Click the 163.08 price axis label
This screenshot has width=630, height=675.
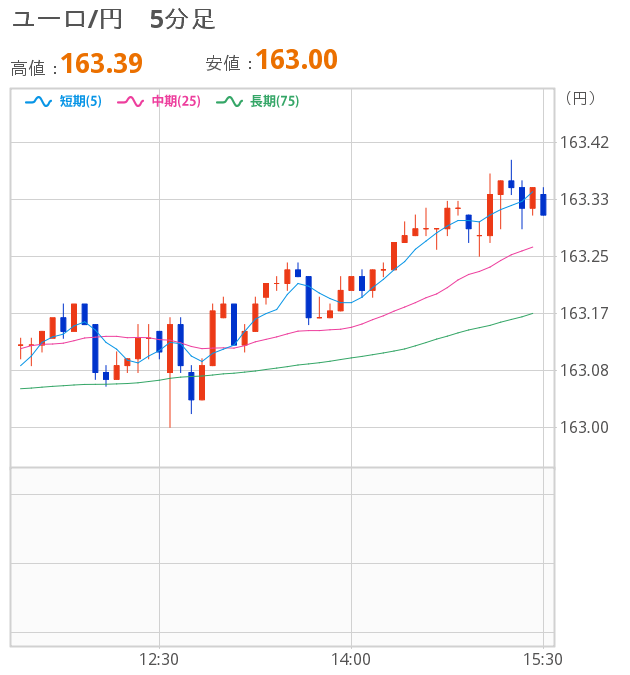click(584, 370)
